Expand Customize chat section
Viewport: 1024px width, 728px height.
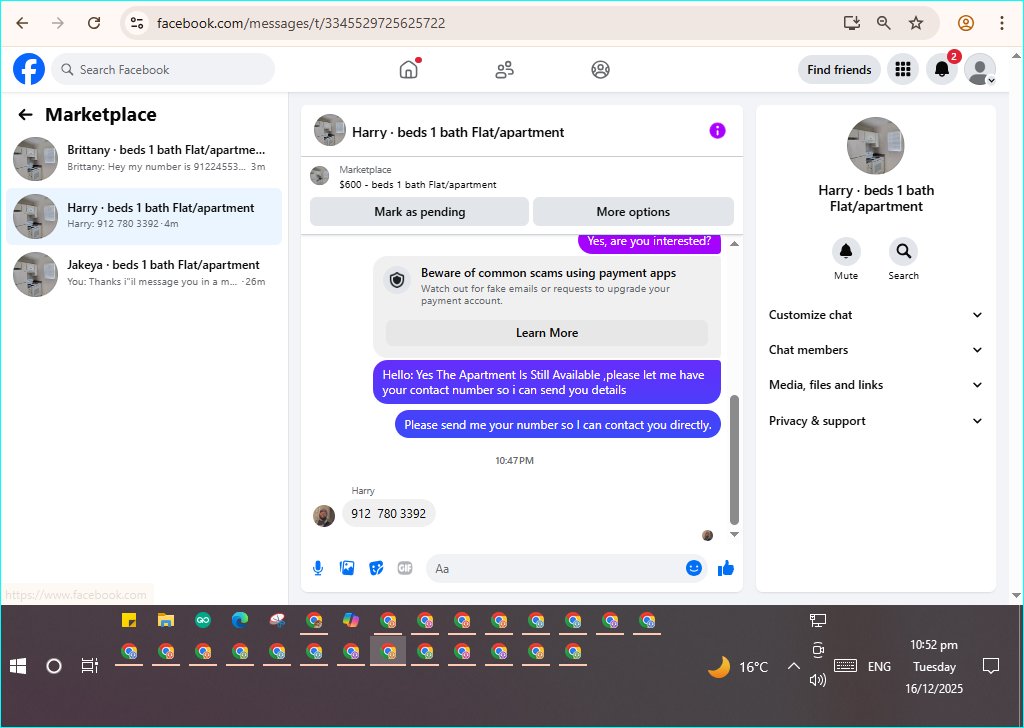(x=876, y=315)
